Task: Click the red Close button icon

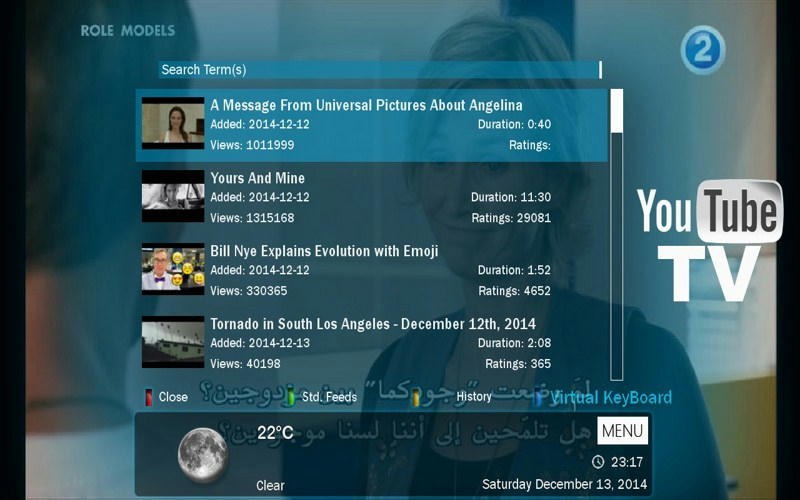Action: click(148, 397)
